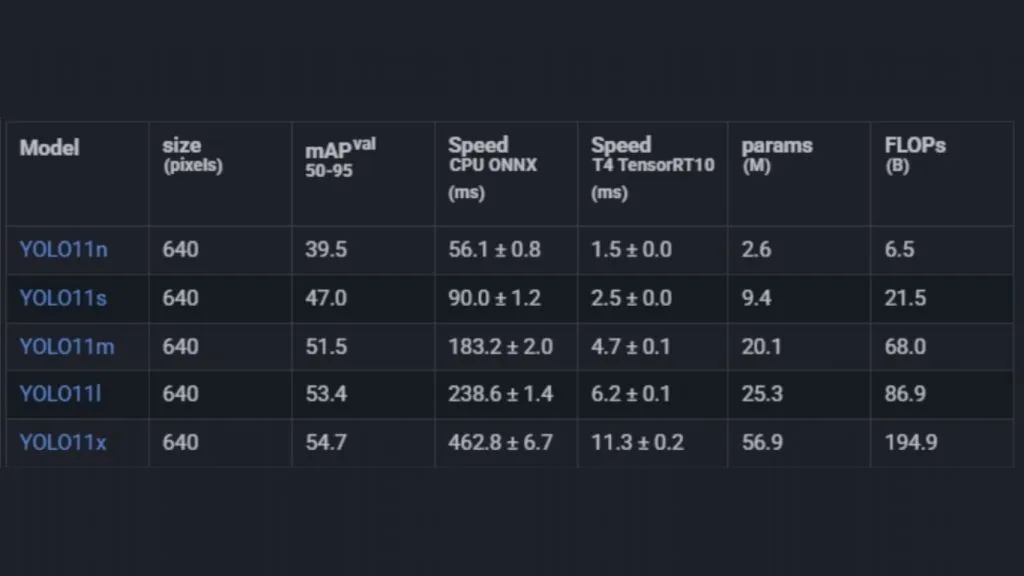Select the 54.7 mAP cell

click(x=326, y=442)
